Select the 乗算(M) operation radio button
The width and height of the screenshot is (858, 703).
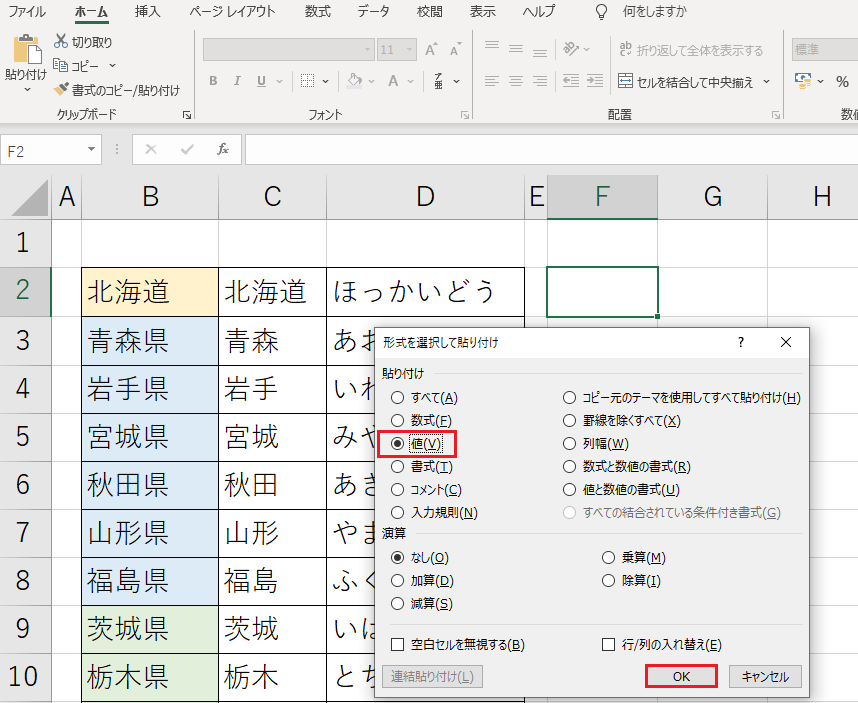(x=608, y=557)
